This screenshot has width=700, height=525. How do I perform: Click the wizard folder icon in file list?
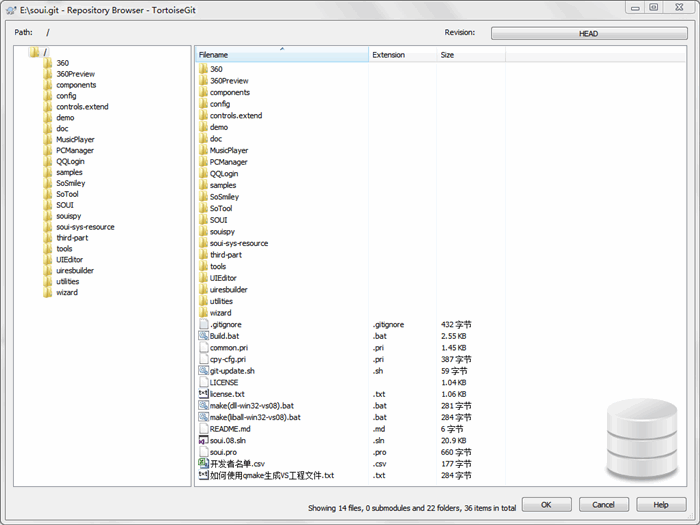pos(203,312)
